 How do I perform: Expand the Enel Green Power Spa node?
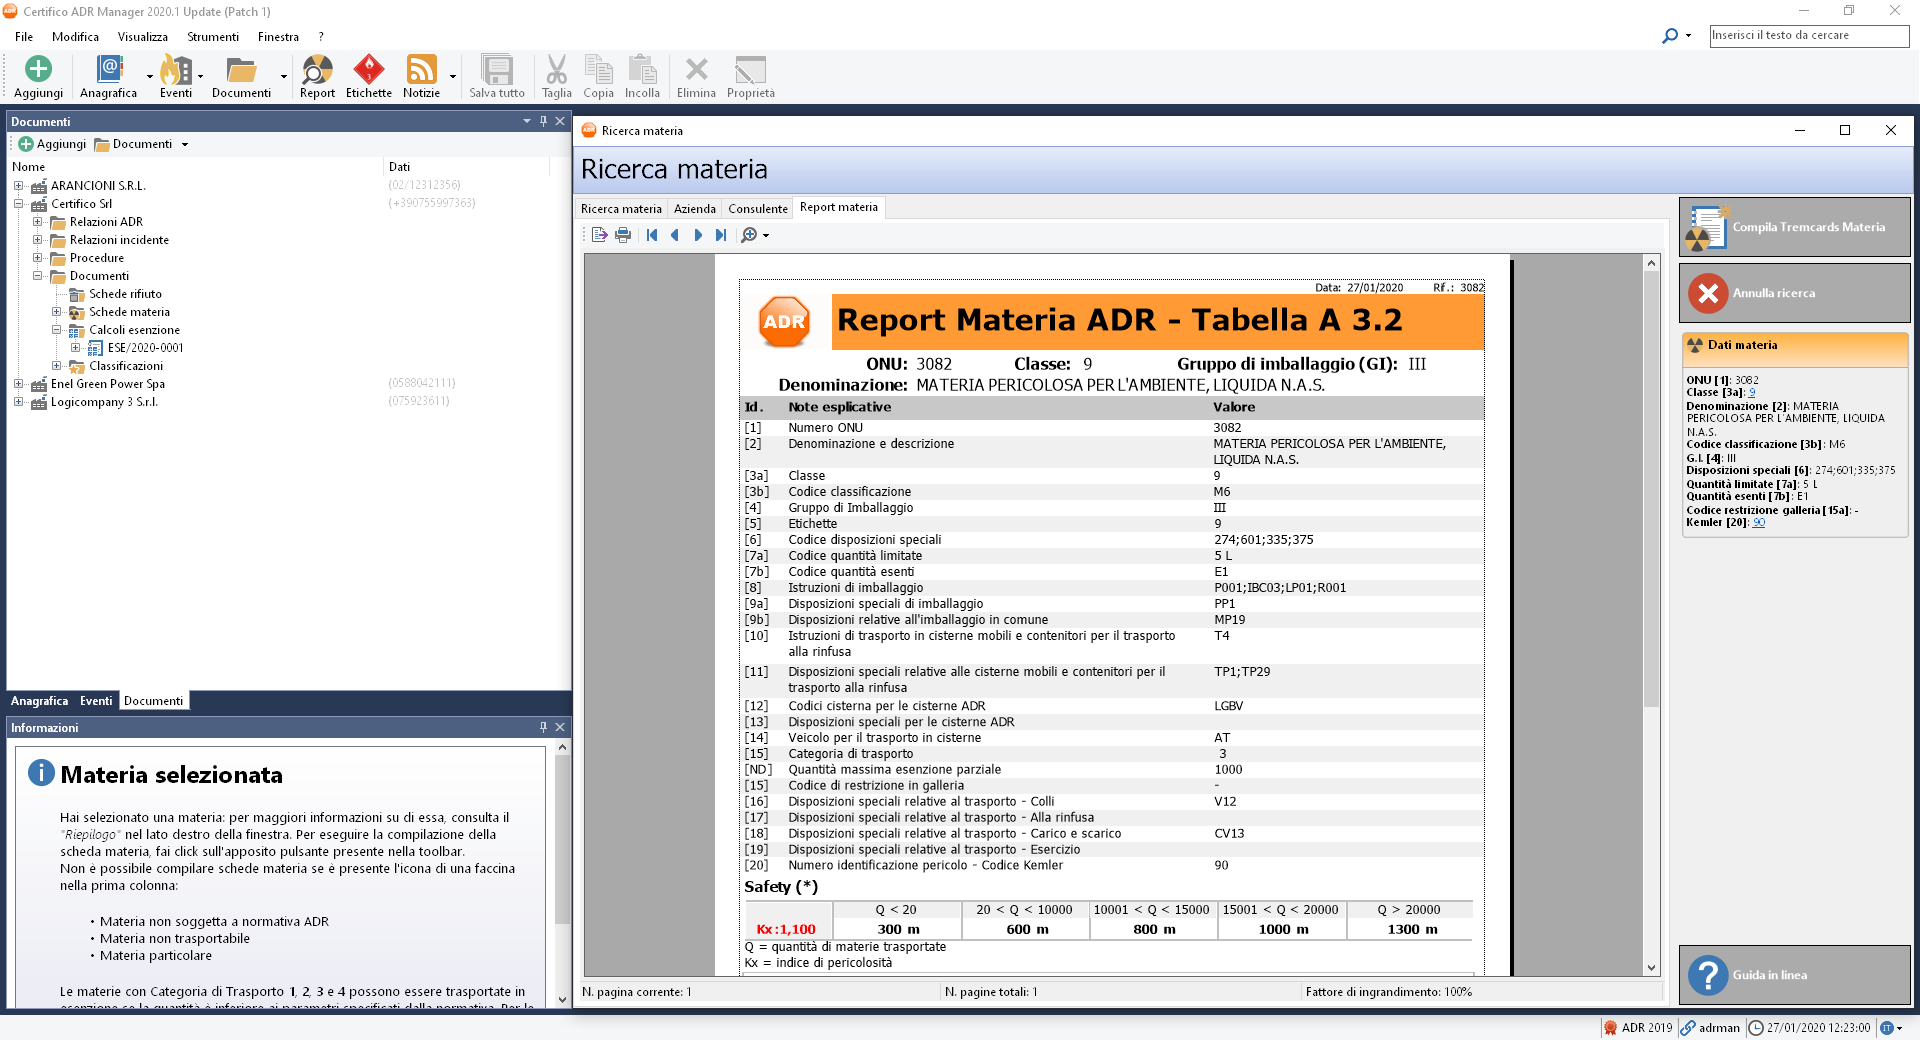pos(18,384)
